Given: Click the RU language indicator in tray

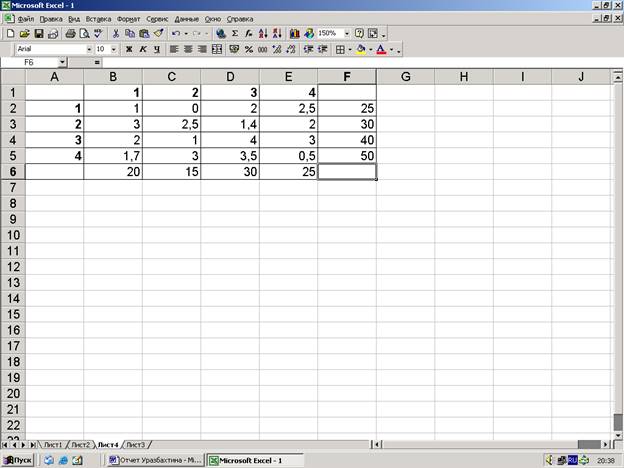Looking at the screenshot, I should (573, 460).
